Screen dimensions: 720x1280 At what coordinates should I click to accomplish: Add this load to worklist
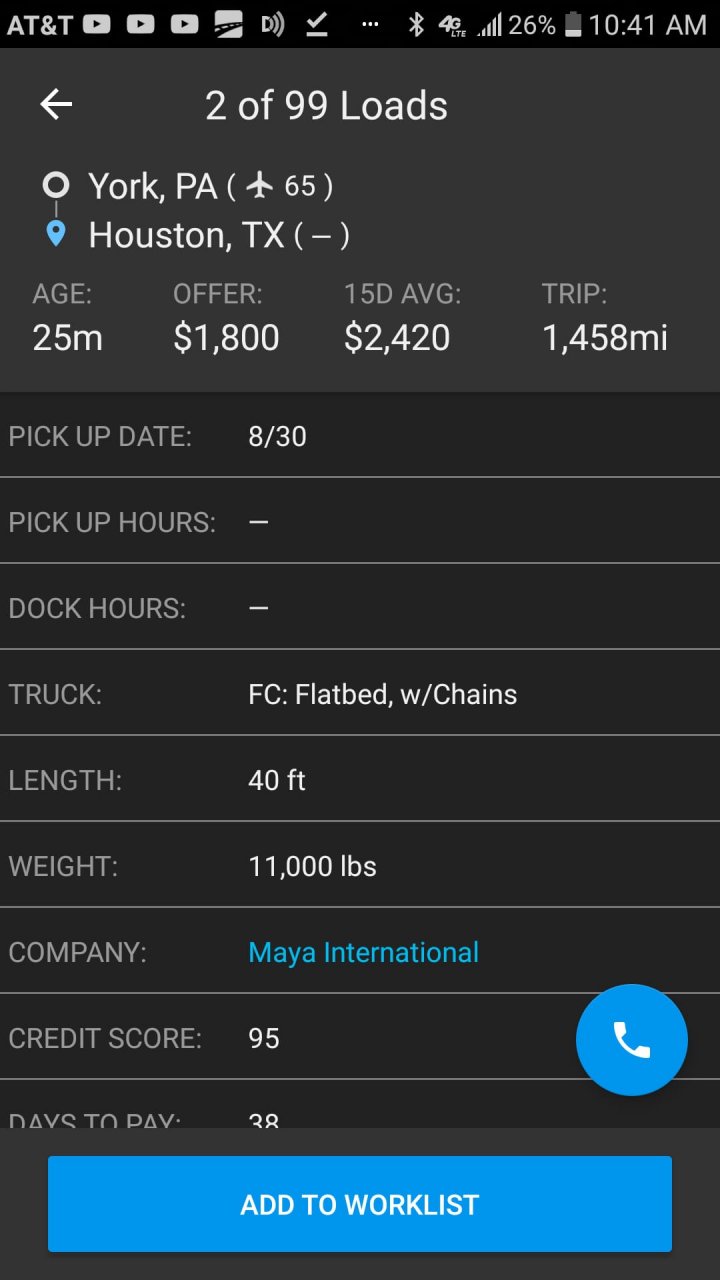point(360,1204)
